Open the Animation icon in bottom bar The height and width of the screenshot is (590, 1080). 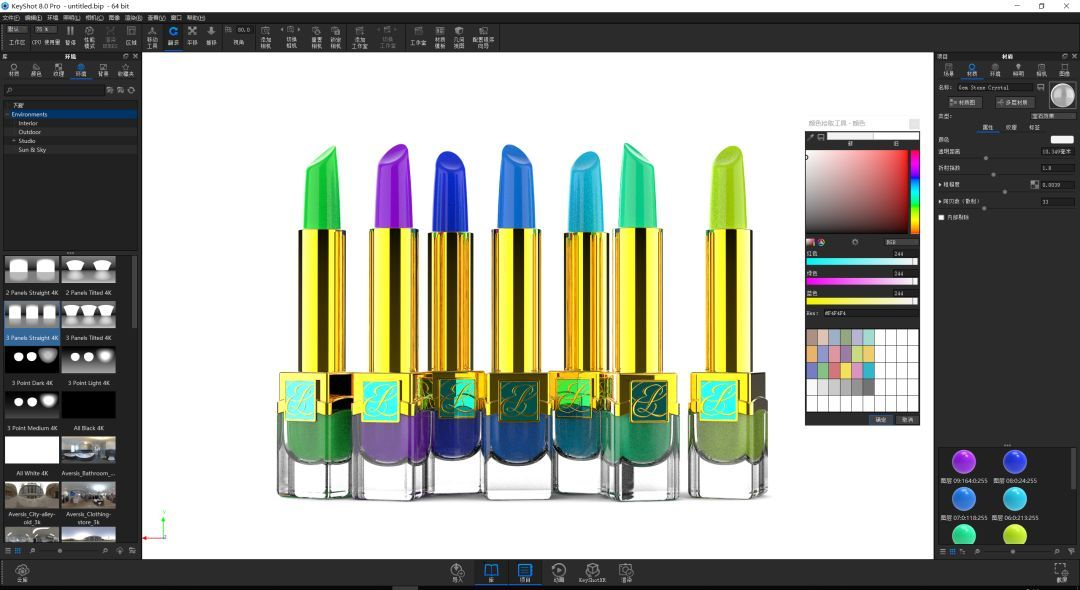point(559,572)
